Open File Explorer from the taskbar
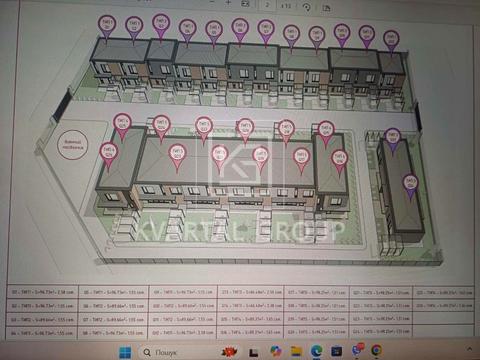This screenshot has height=360, width=480. tap(296, 351)
